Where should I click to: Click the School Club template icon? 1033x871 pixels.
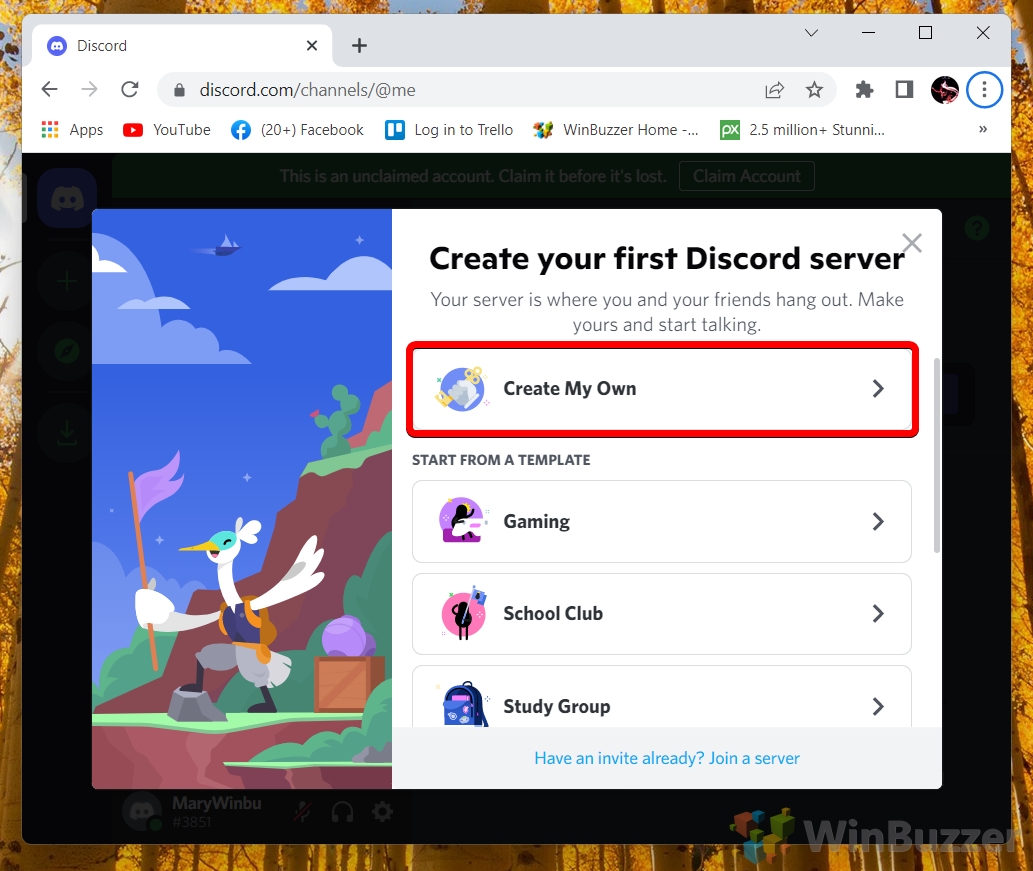pos(463,613)
